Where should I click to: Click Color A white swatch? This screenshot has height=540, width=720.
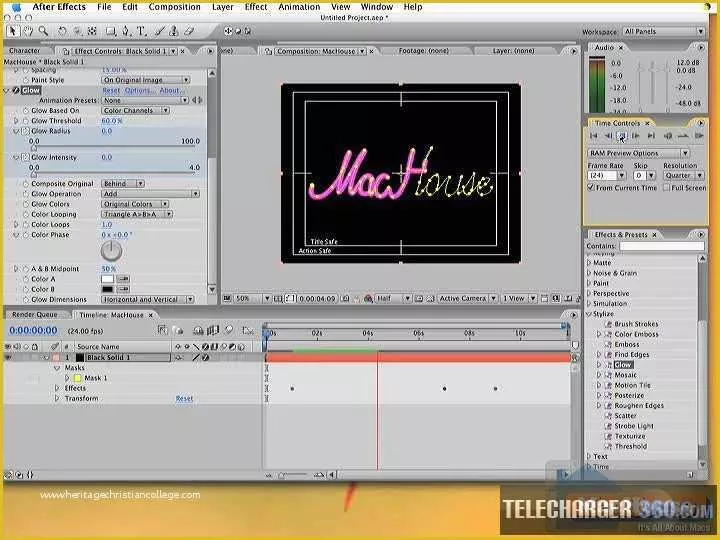click(x=107, y=279)
